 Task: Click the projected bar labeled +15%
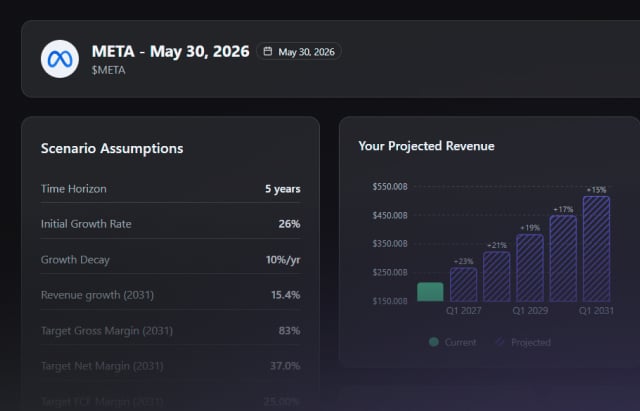click(596, 249)
